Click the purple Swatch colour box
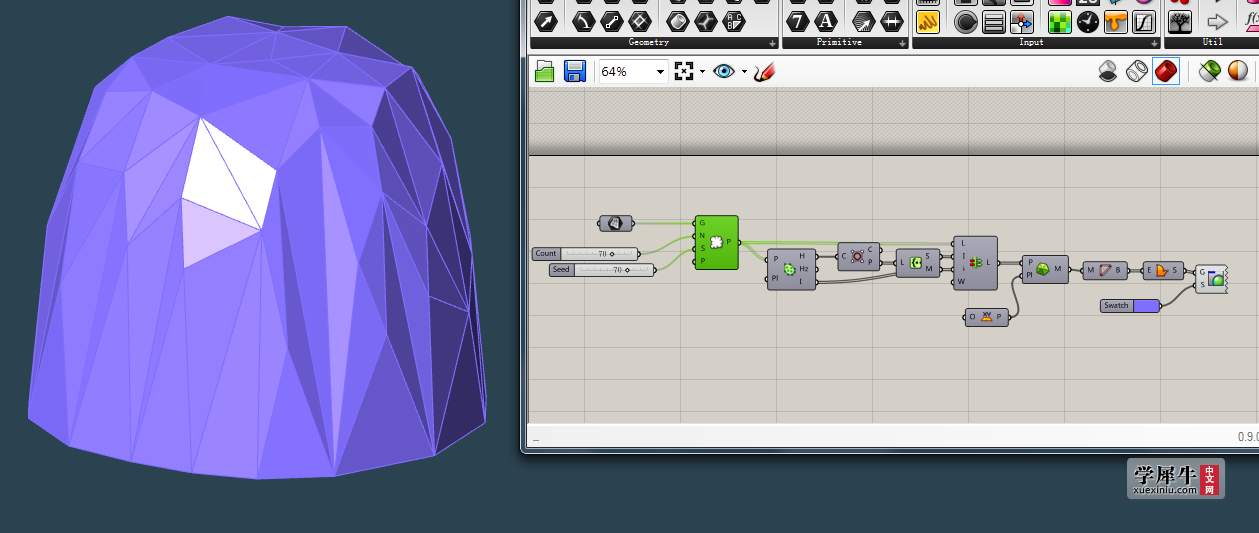This screenshot has height=533, width=1259. 1146,305
